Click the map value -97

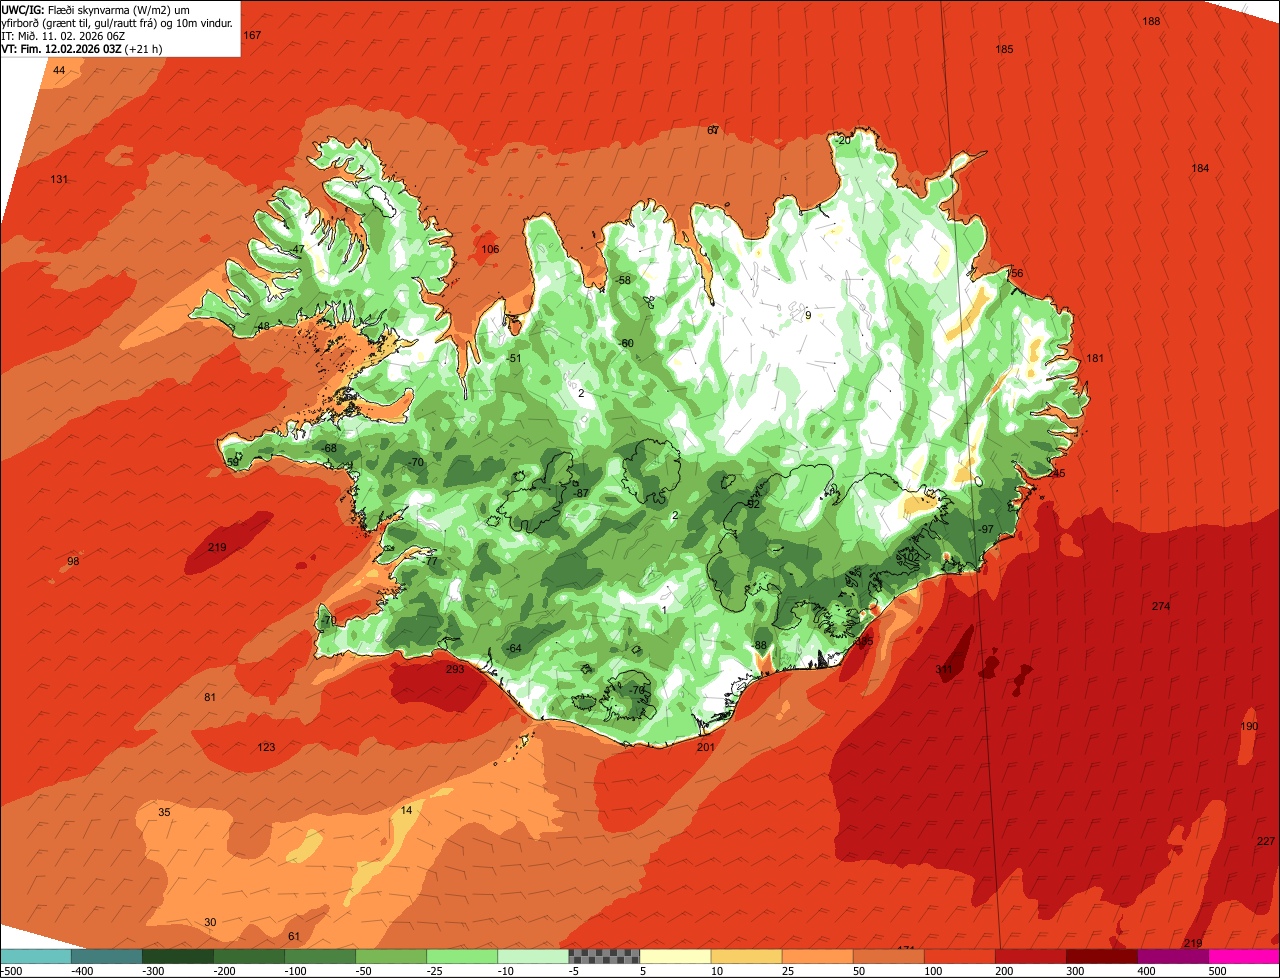986,529
